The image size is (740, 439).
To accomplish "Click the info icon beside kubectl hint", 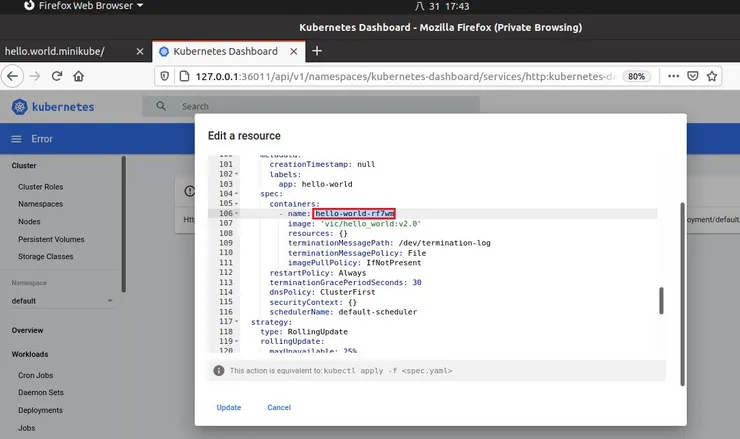I will click(218, 370).
